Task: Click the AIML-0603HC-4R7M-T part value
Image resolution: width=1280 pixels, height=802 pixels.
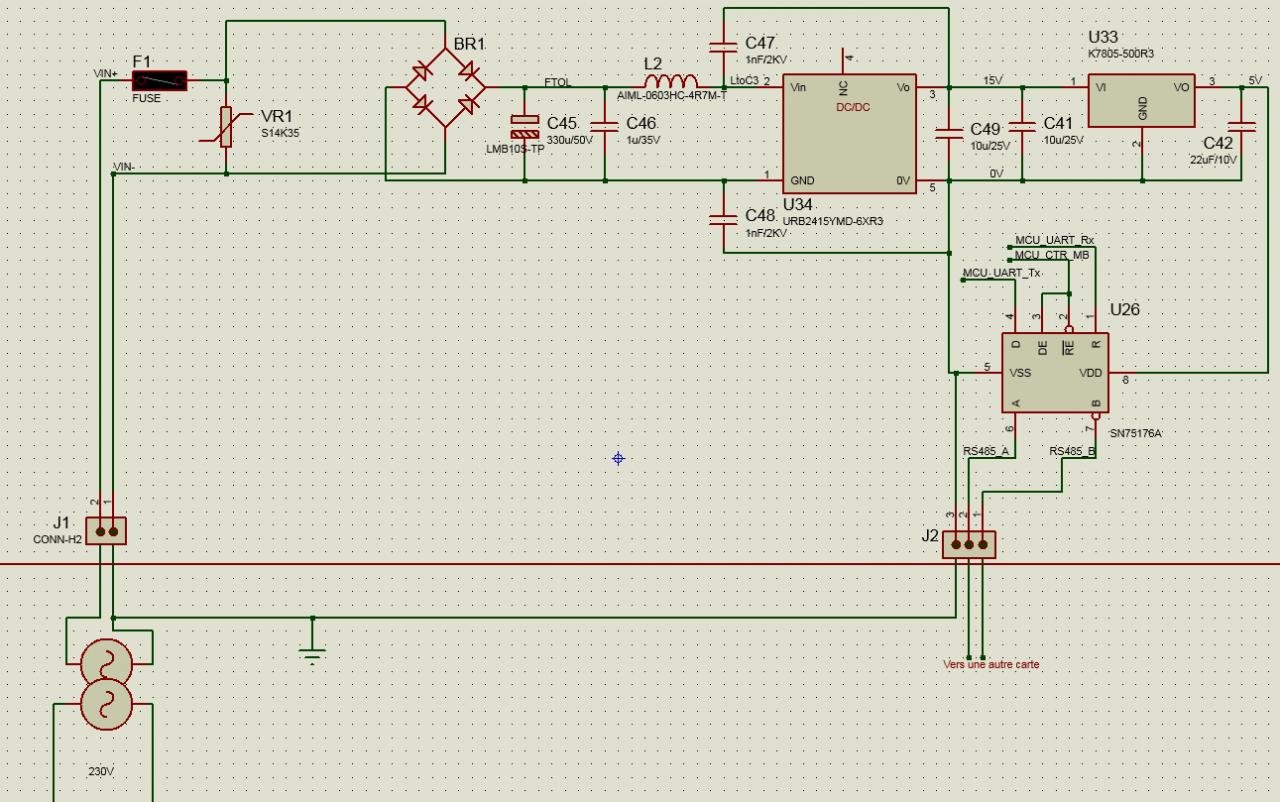Action: (x=672, y=95)
